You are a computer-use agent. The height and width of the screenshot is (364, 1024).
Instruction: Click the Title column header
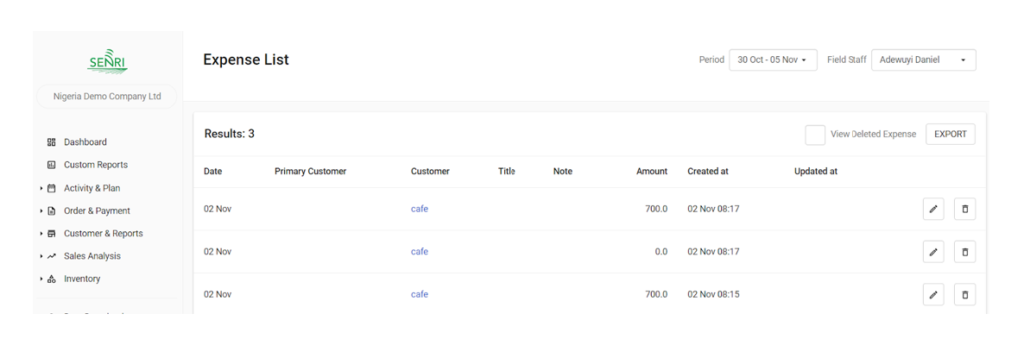(507, 171)
